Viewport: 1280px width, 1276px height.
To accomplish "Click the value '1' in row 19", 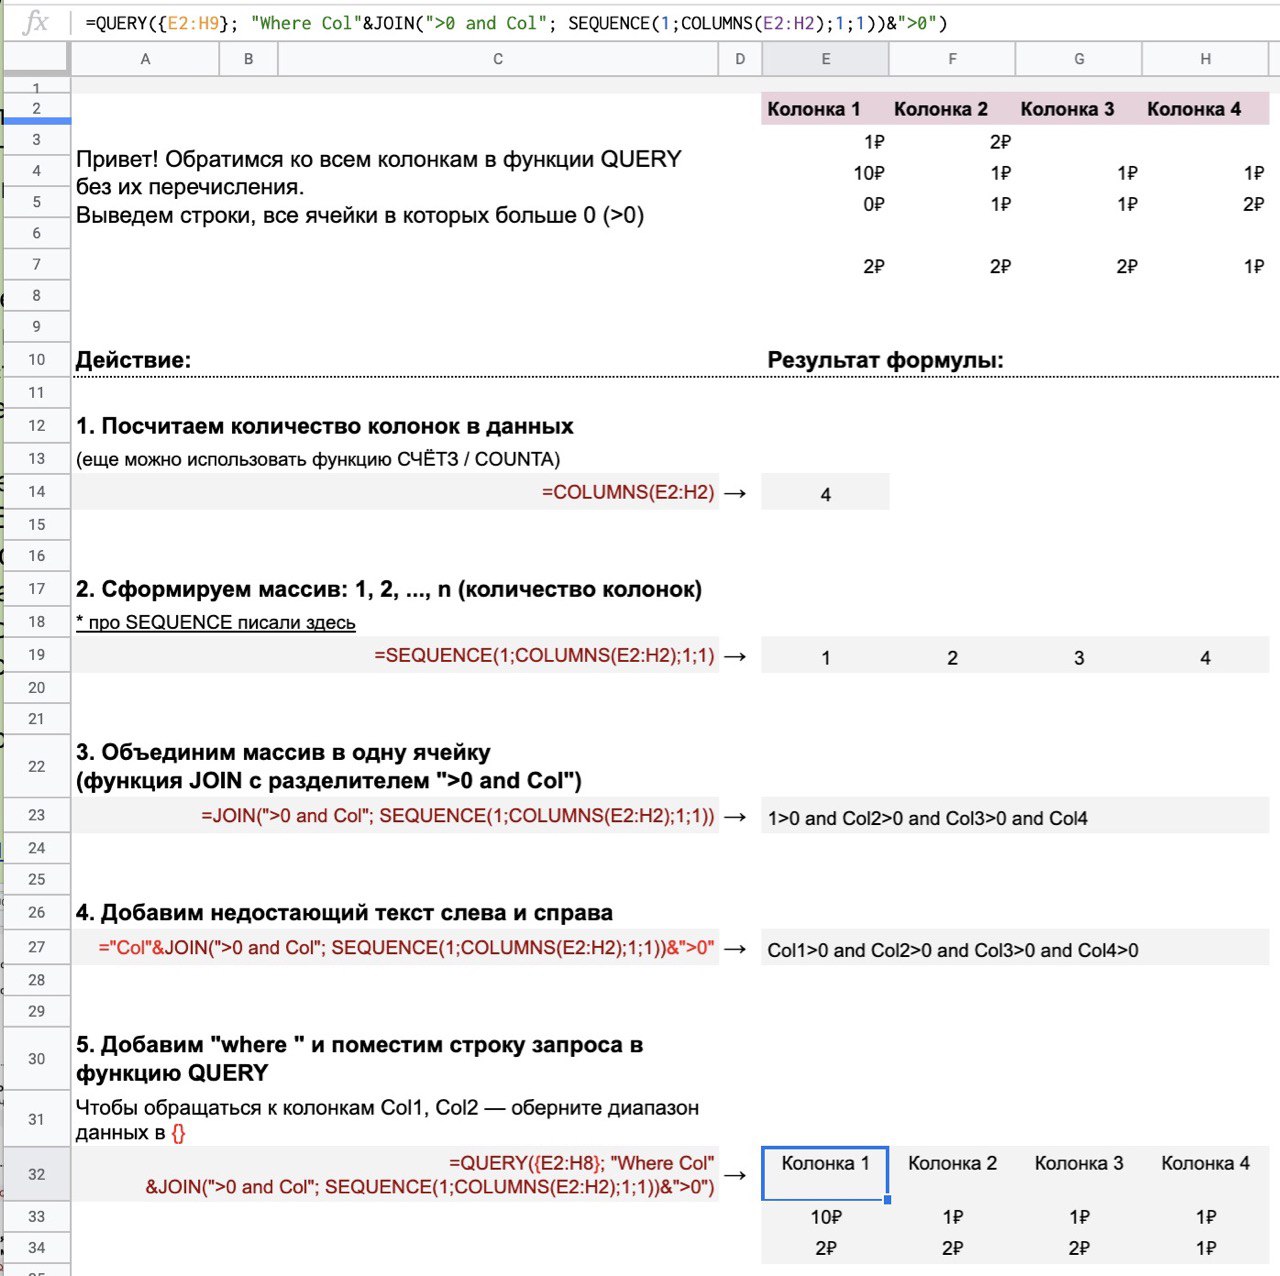I will click(x=826, y=657).
